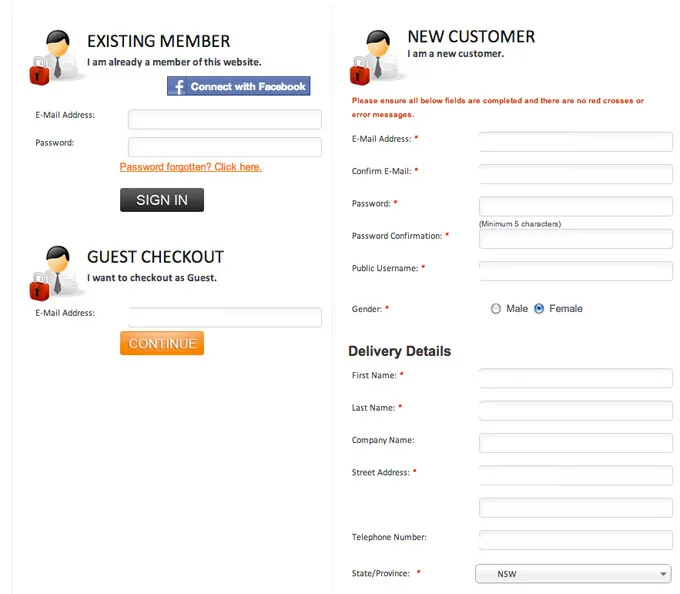Focus the Public Username field

click(x=575, y=271)
